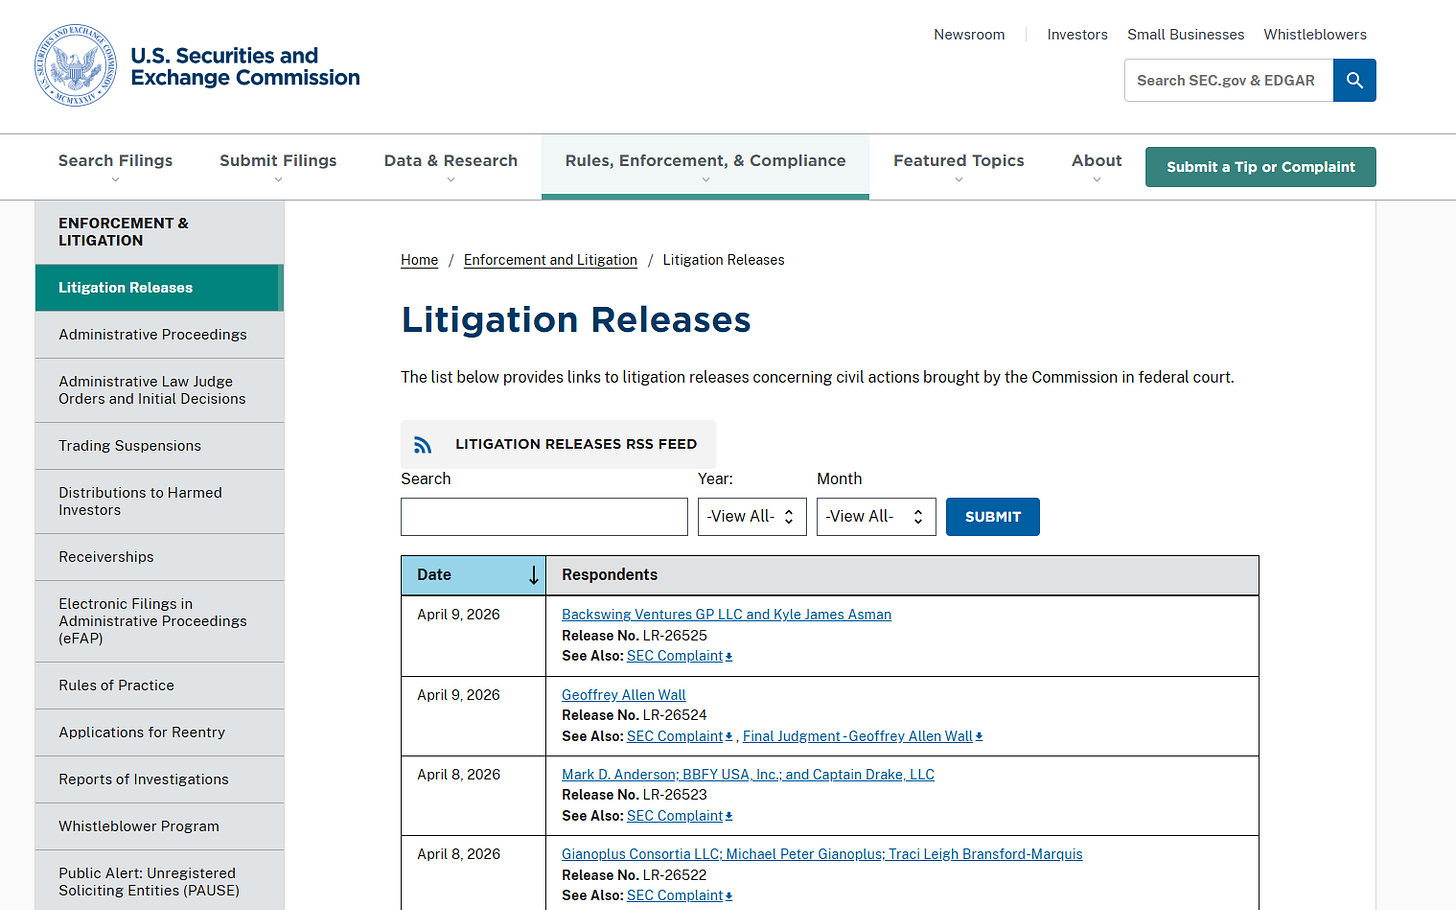Open Distributions to Harmed Investors
The width and height of the screenshot is (1456, 910).
(159, 501)
